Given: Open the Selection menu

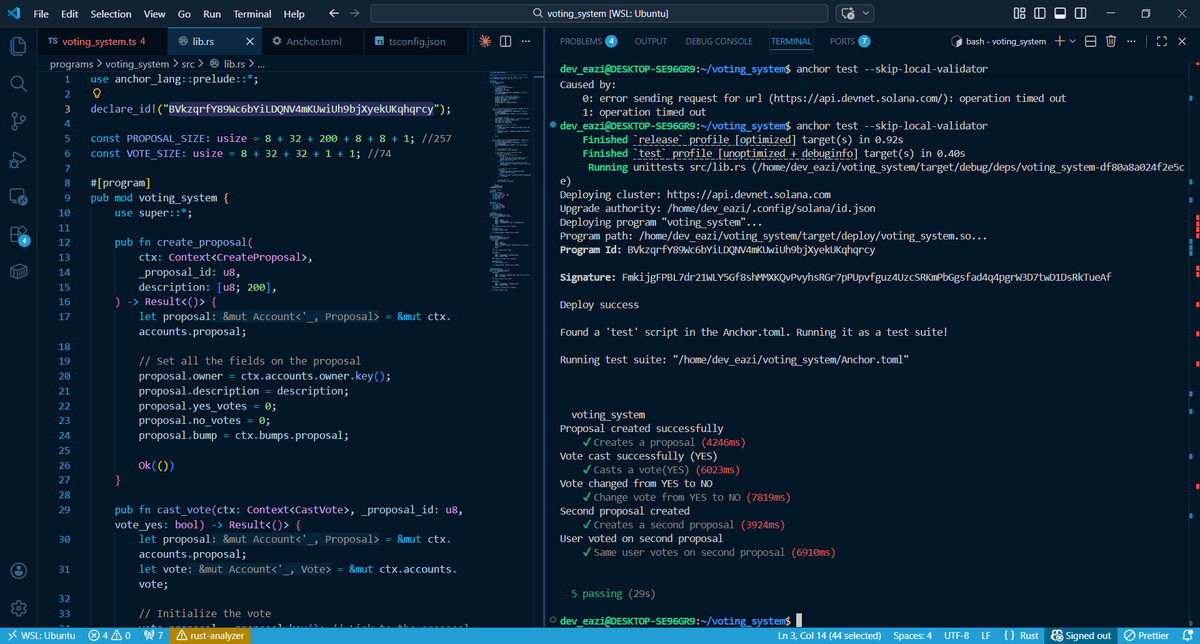Looking at the screenshot, I should [111, 14].
